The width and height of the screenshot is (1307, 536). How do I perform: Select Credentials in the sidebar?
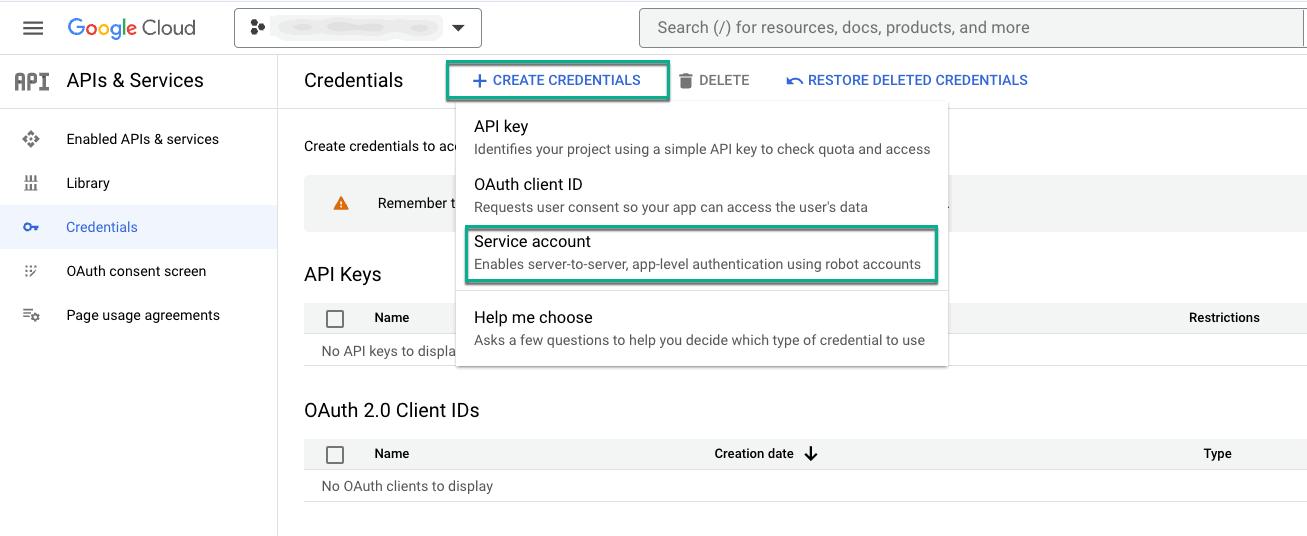pyautogui.click(x=138, y=227)
